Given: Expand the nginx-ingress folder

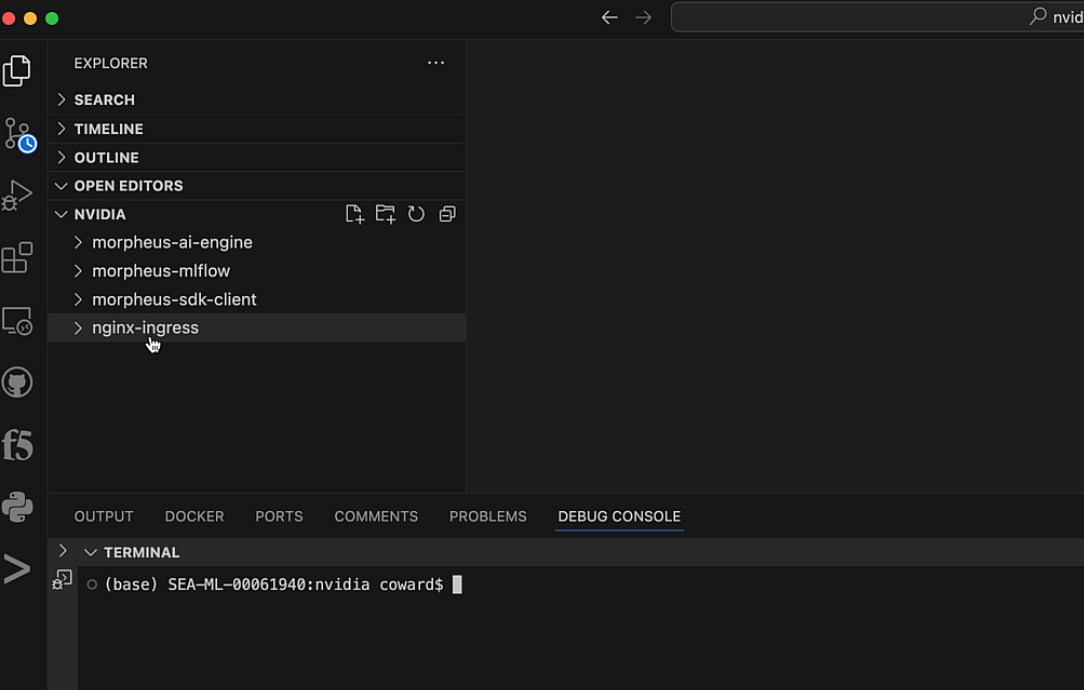Looking at the screenshot, I should pos(78,328).
